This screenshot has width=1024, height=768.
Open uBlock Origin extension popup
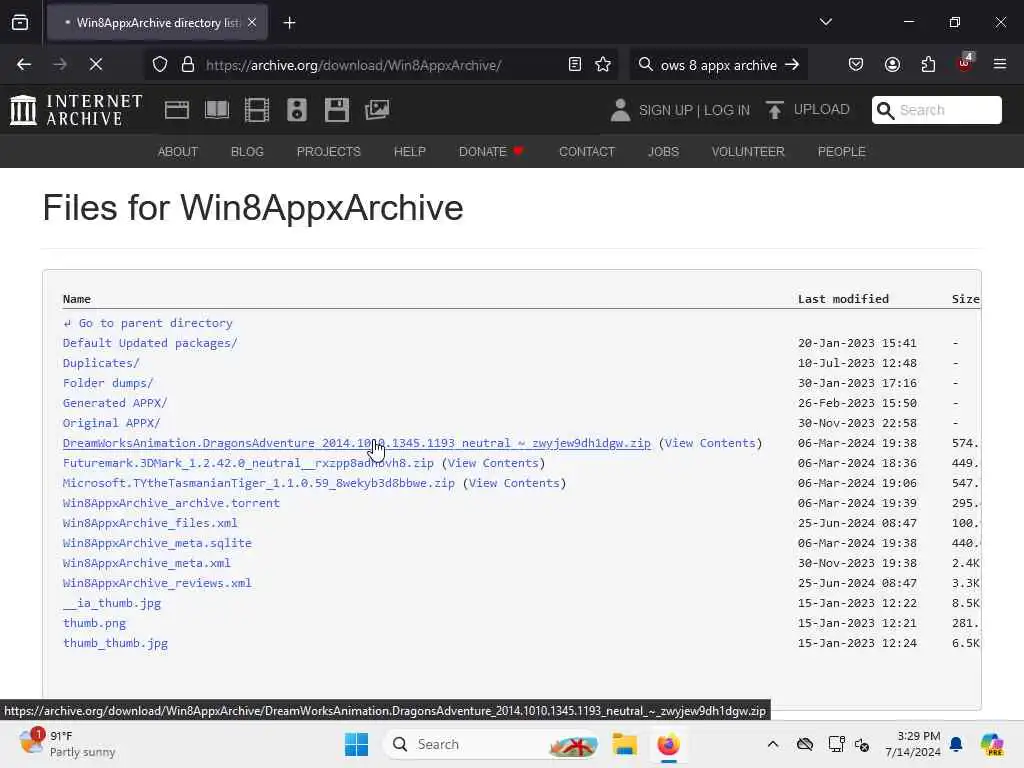[x=965, y=63]
